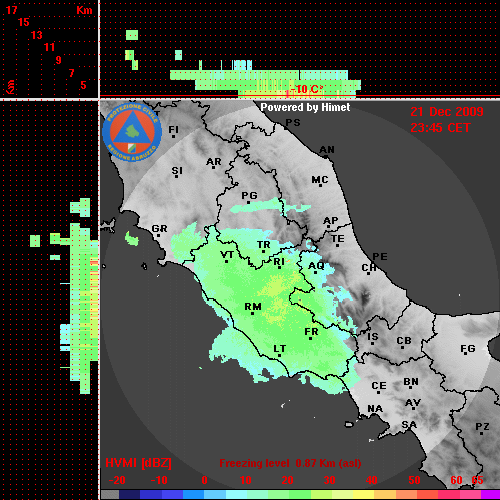Click the SI city label on the map

[x=177, y=171]
